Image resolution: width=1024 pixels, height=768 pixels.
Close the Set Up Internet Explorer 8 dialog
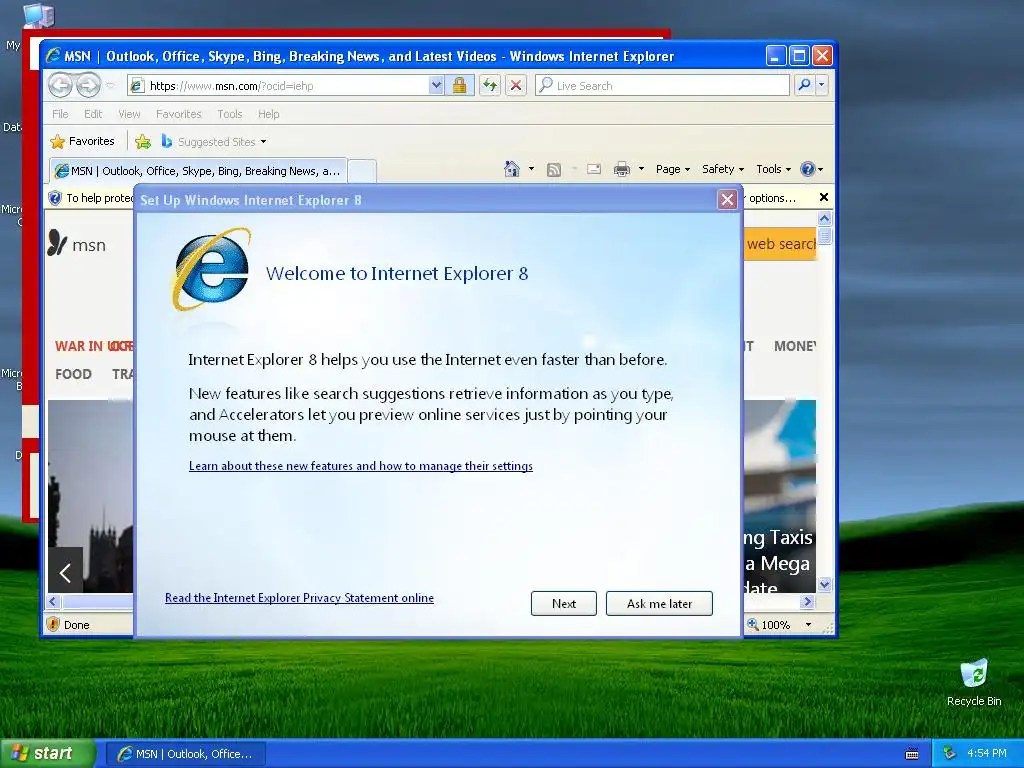click(x=727, y=200)
